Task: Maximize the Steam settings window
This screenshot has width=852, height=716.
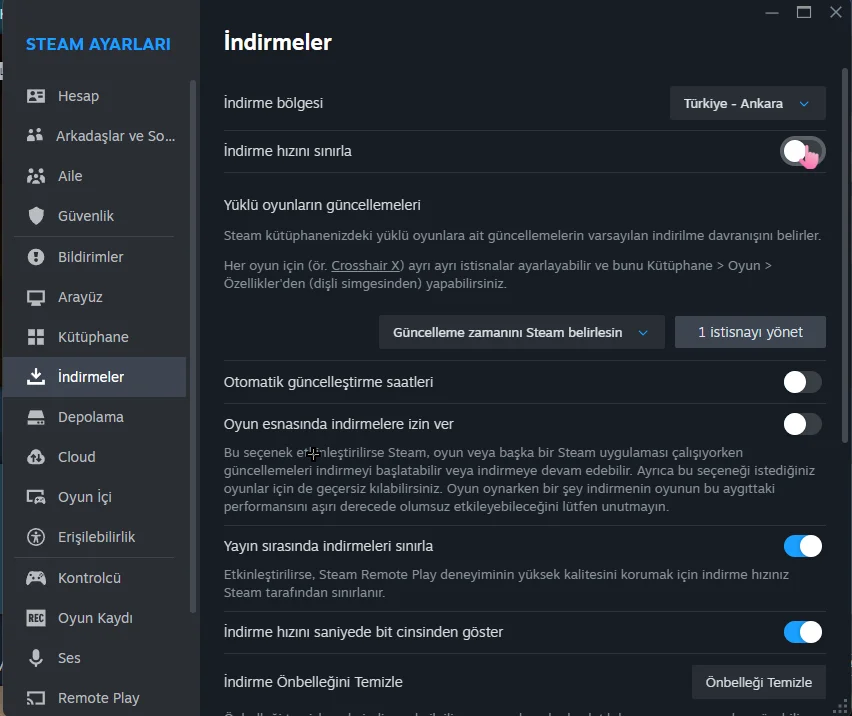Action: click(804, 12)
